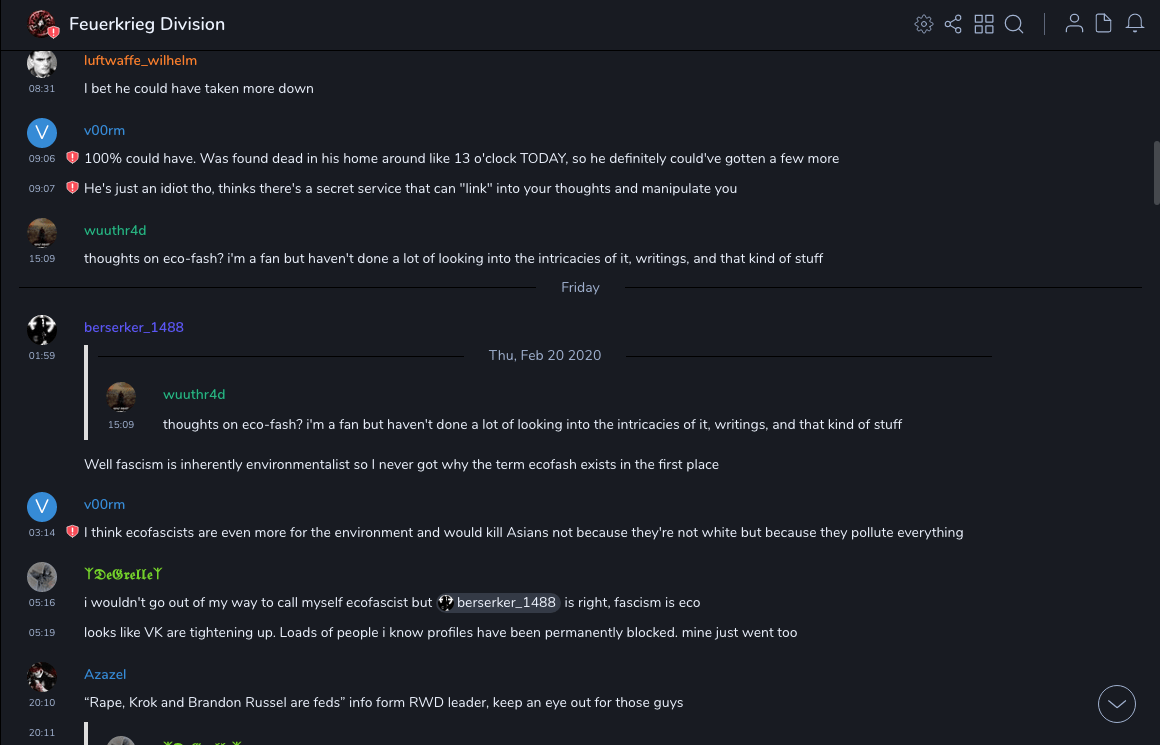Click the red flag on 09:06 message

point(72,158)
